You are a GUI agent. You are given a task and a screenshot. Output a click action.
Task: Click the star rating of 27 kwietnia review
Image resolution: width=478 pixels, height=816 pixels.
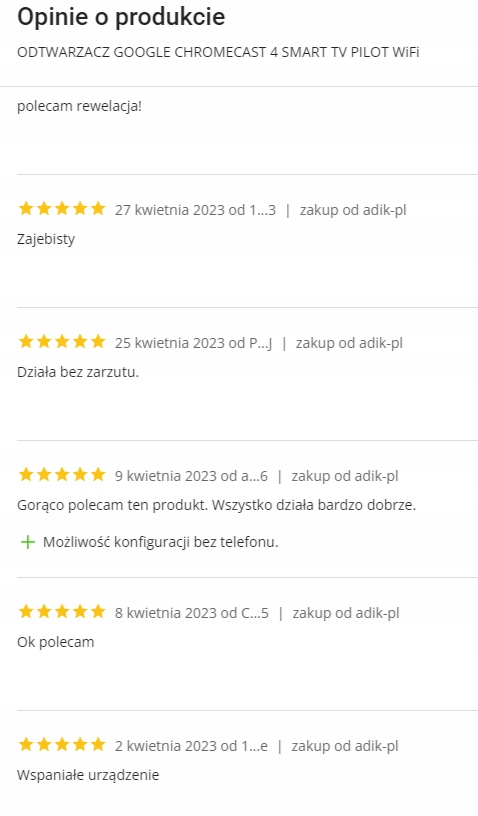(62, 209)
